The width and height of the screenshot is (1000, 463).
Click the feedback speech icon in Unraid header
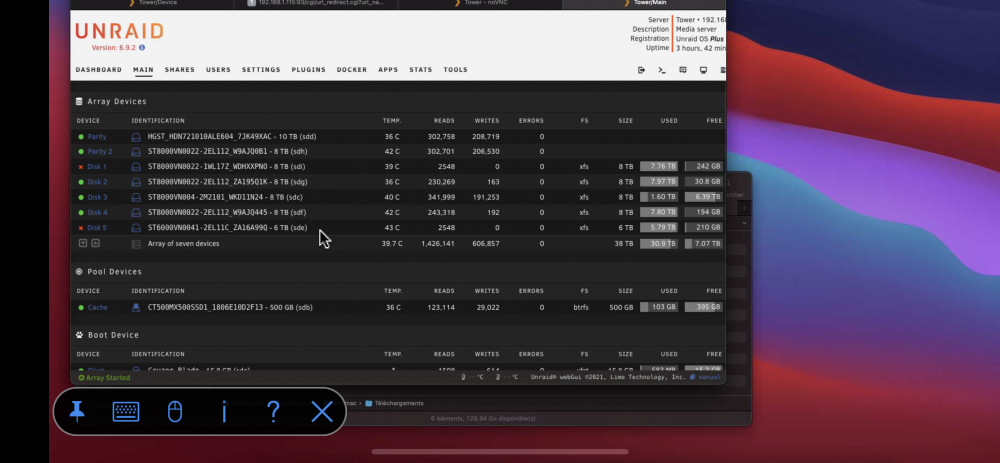682,70
